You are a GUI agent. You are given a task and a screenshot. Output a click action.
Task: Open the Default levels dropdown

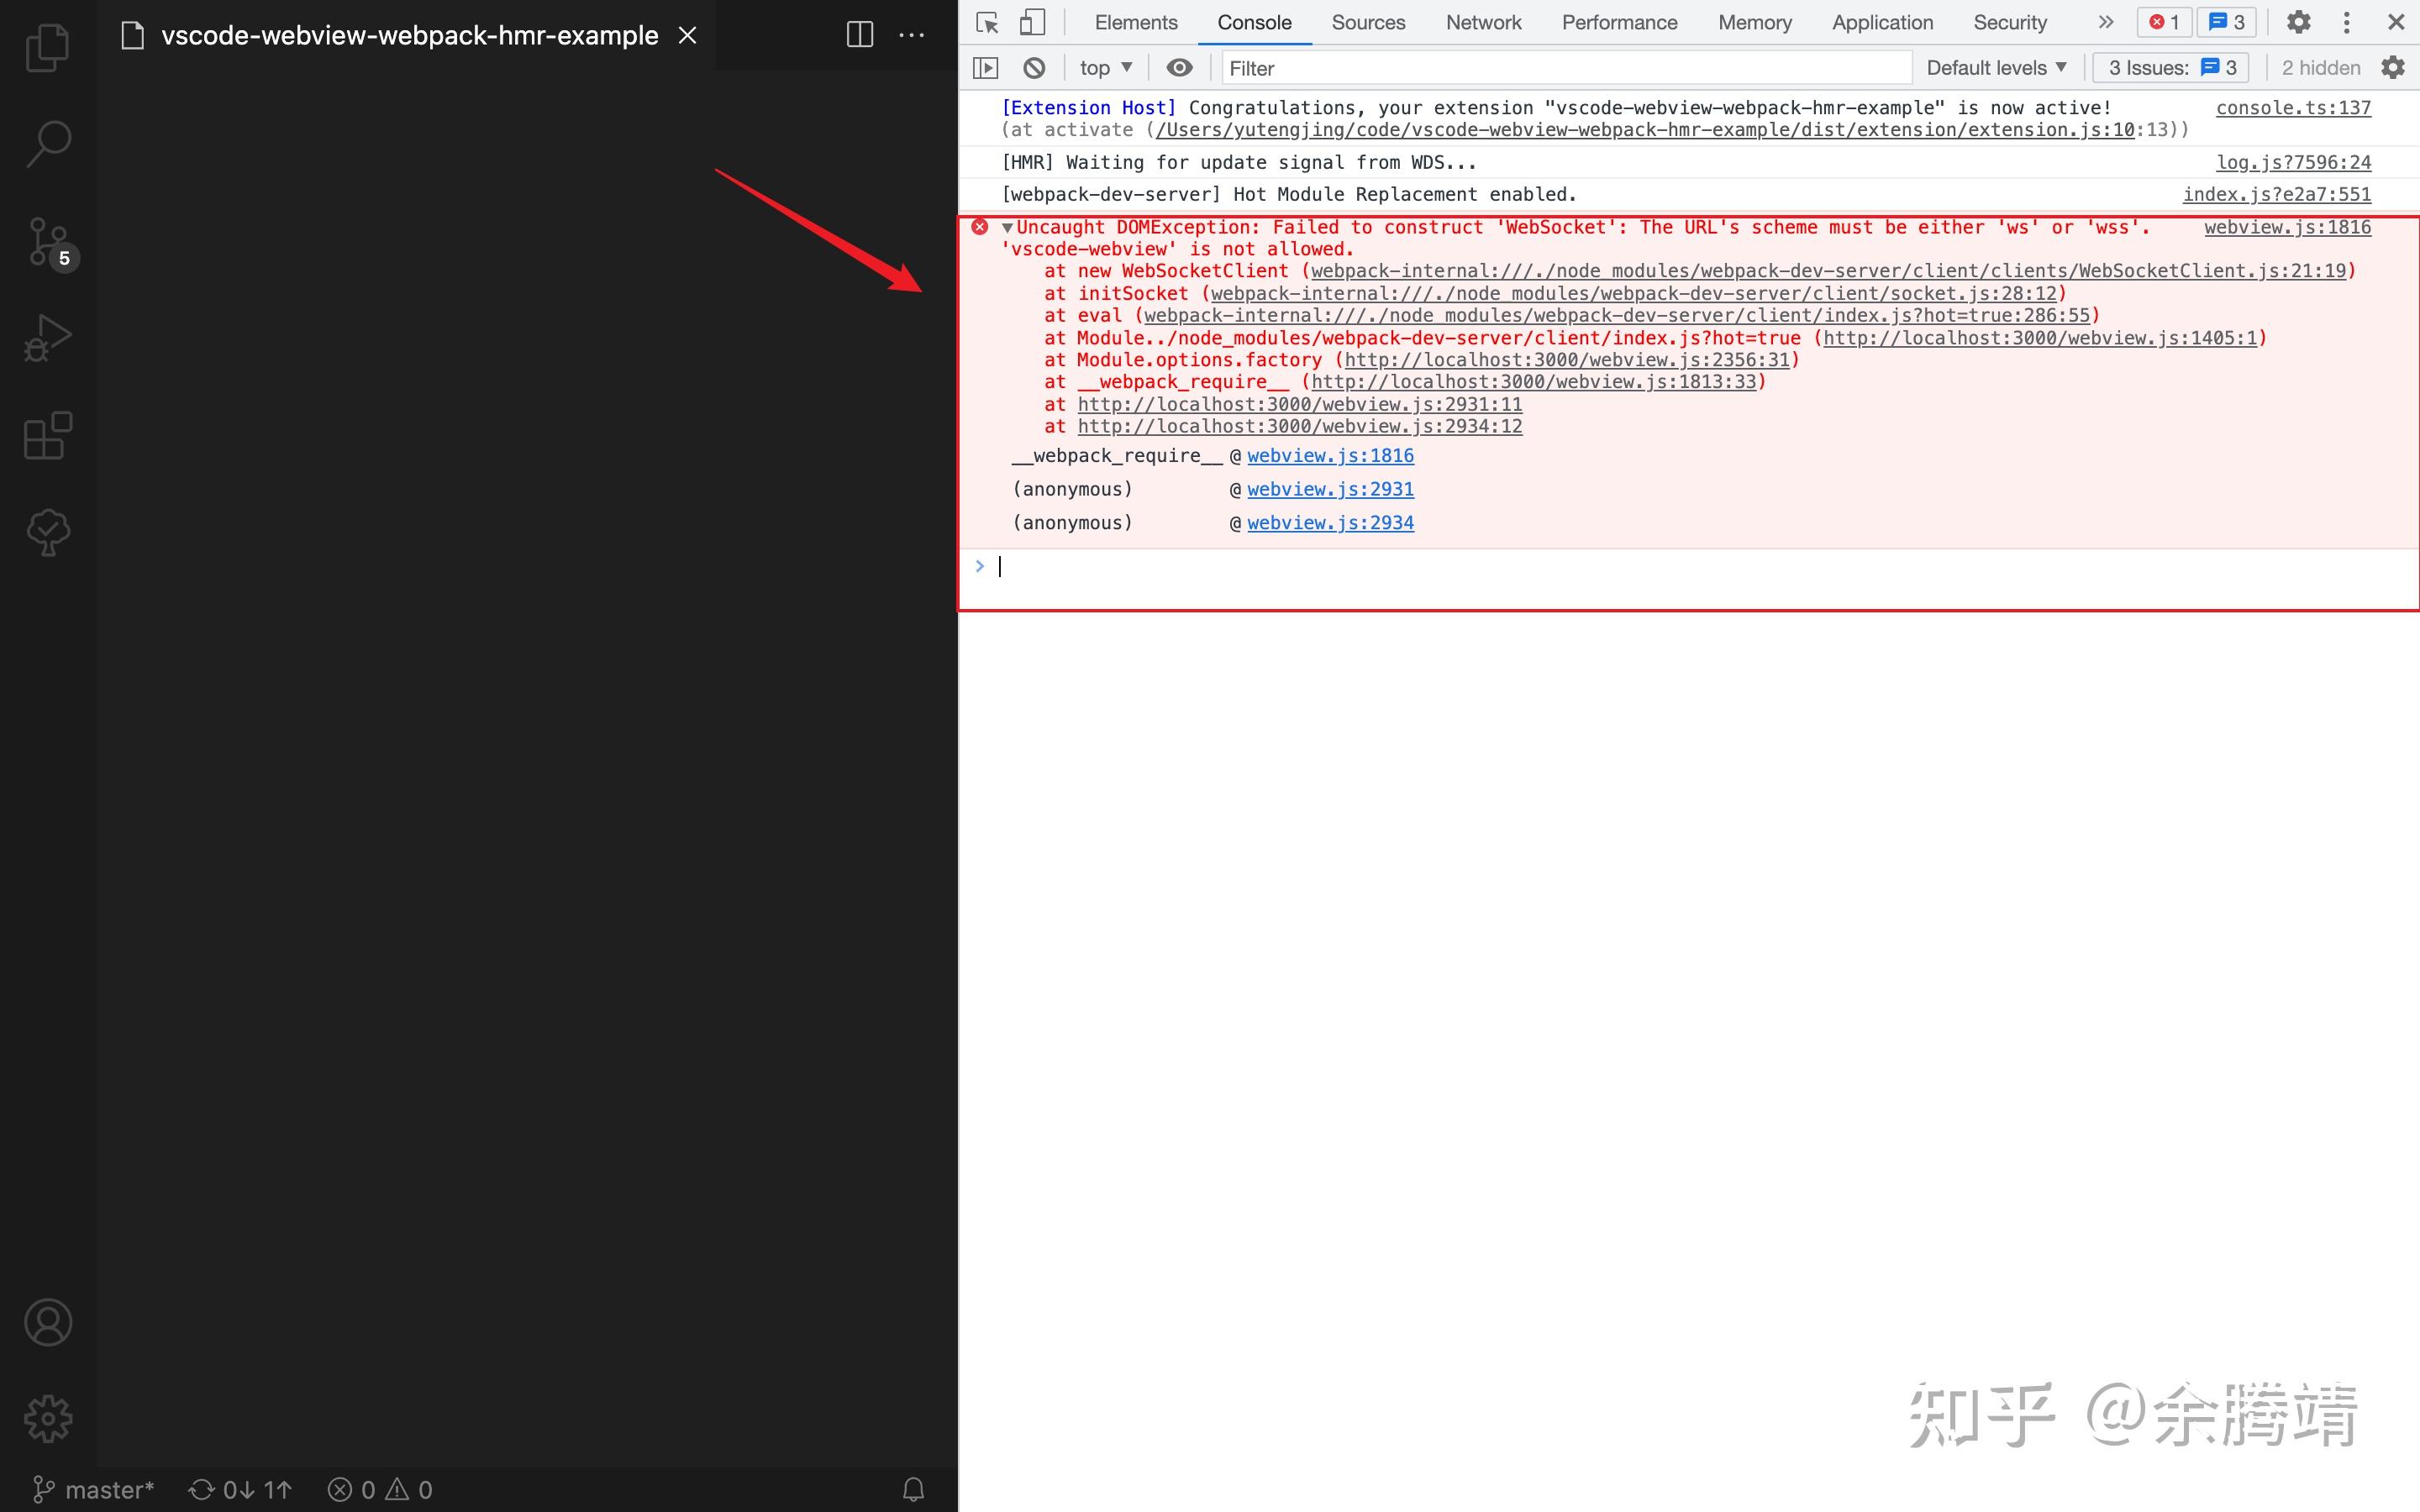pyautogui.click(x=1995, y=68)
